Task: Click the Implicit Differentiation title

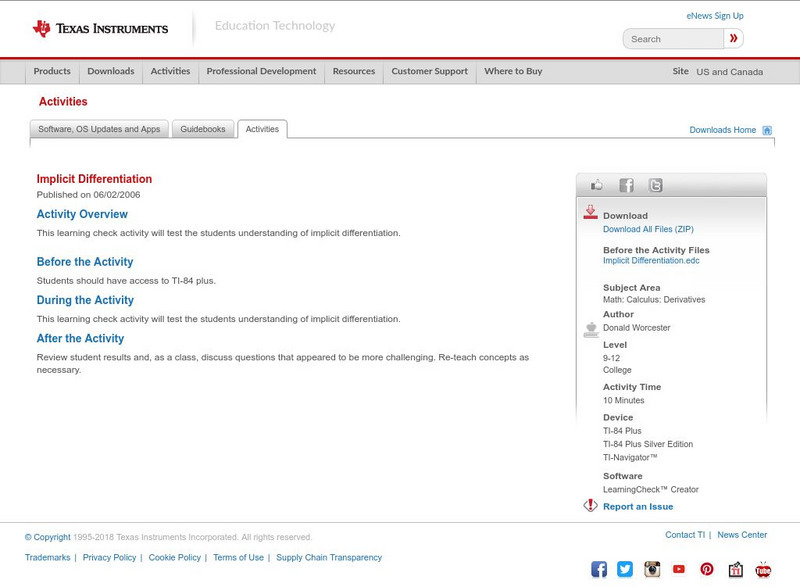Action: point(94,179)
